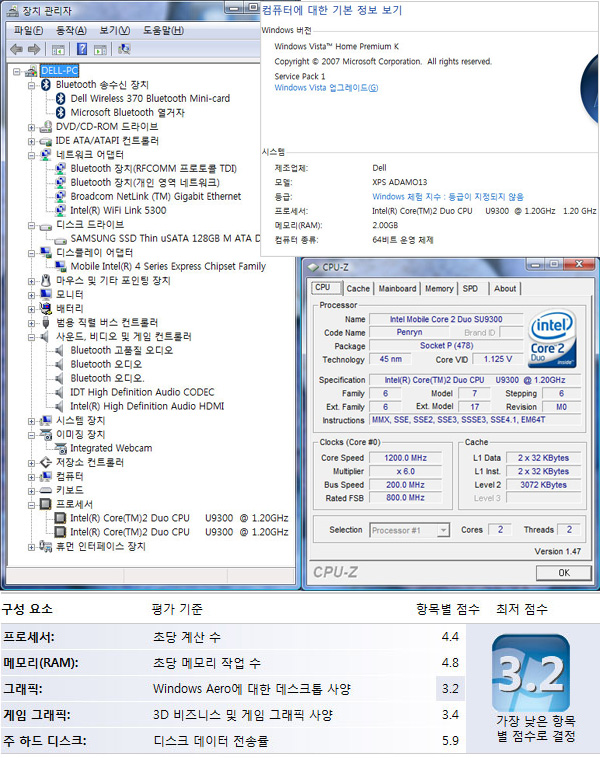The height and width of the screenshot is (758, 600).
Task: Click the IDT High Definition Audio CODEC speaker icon
Action: [59, 392]
